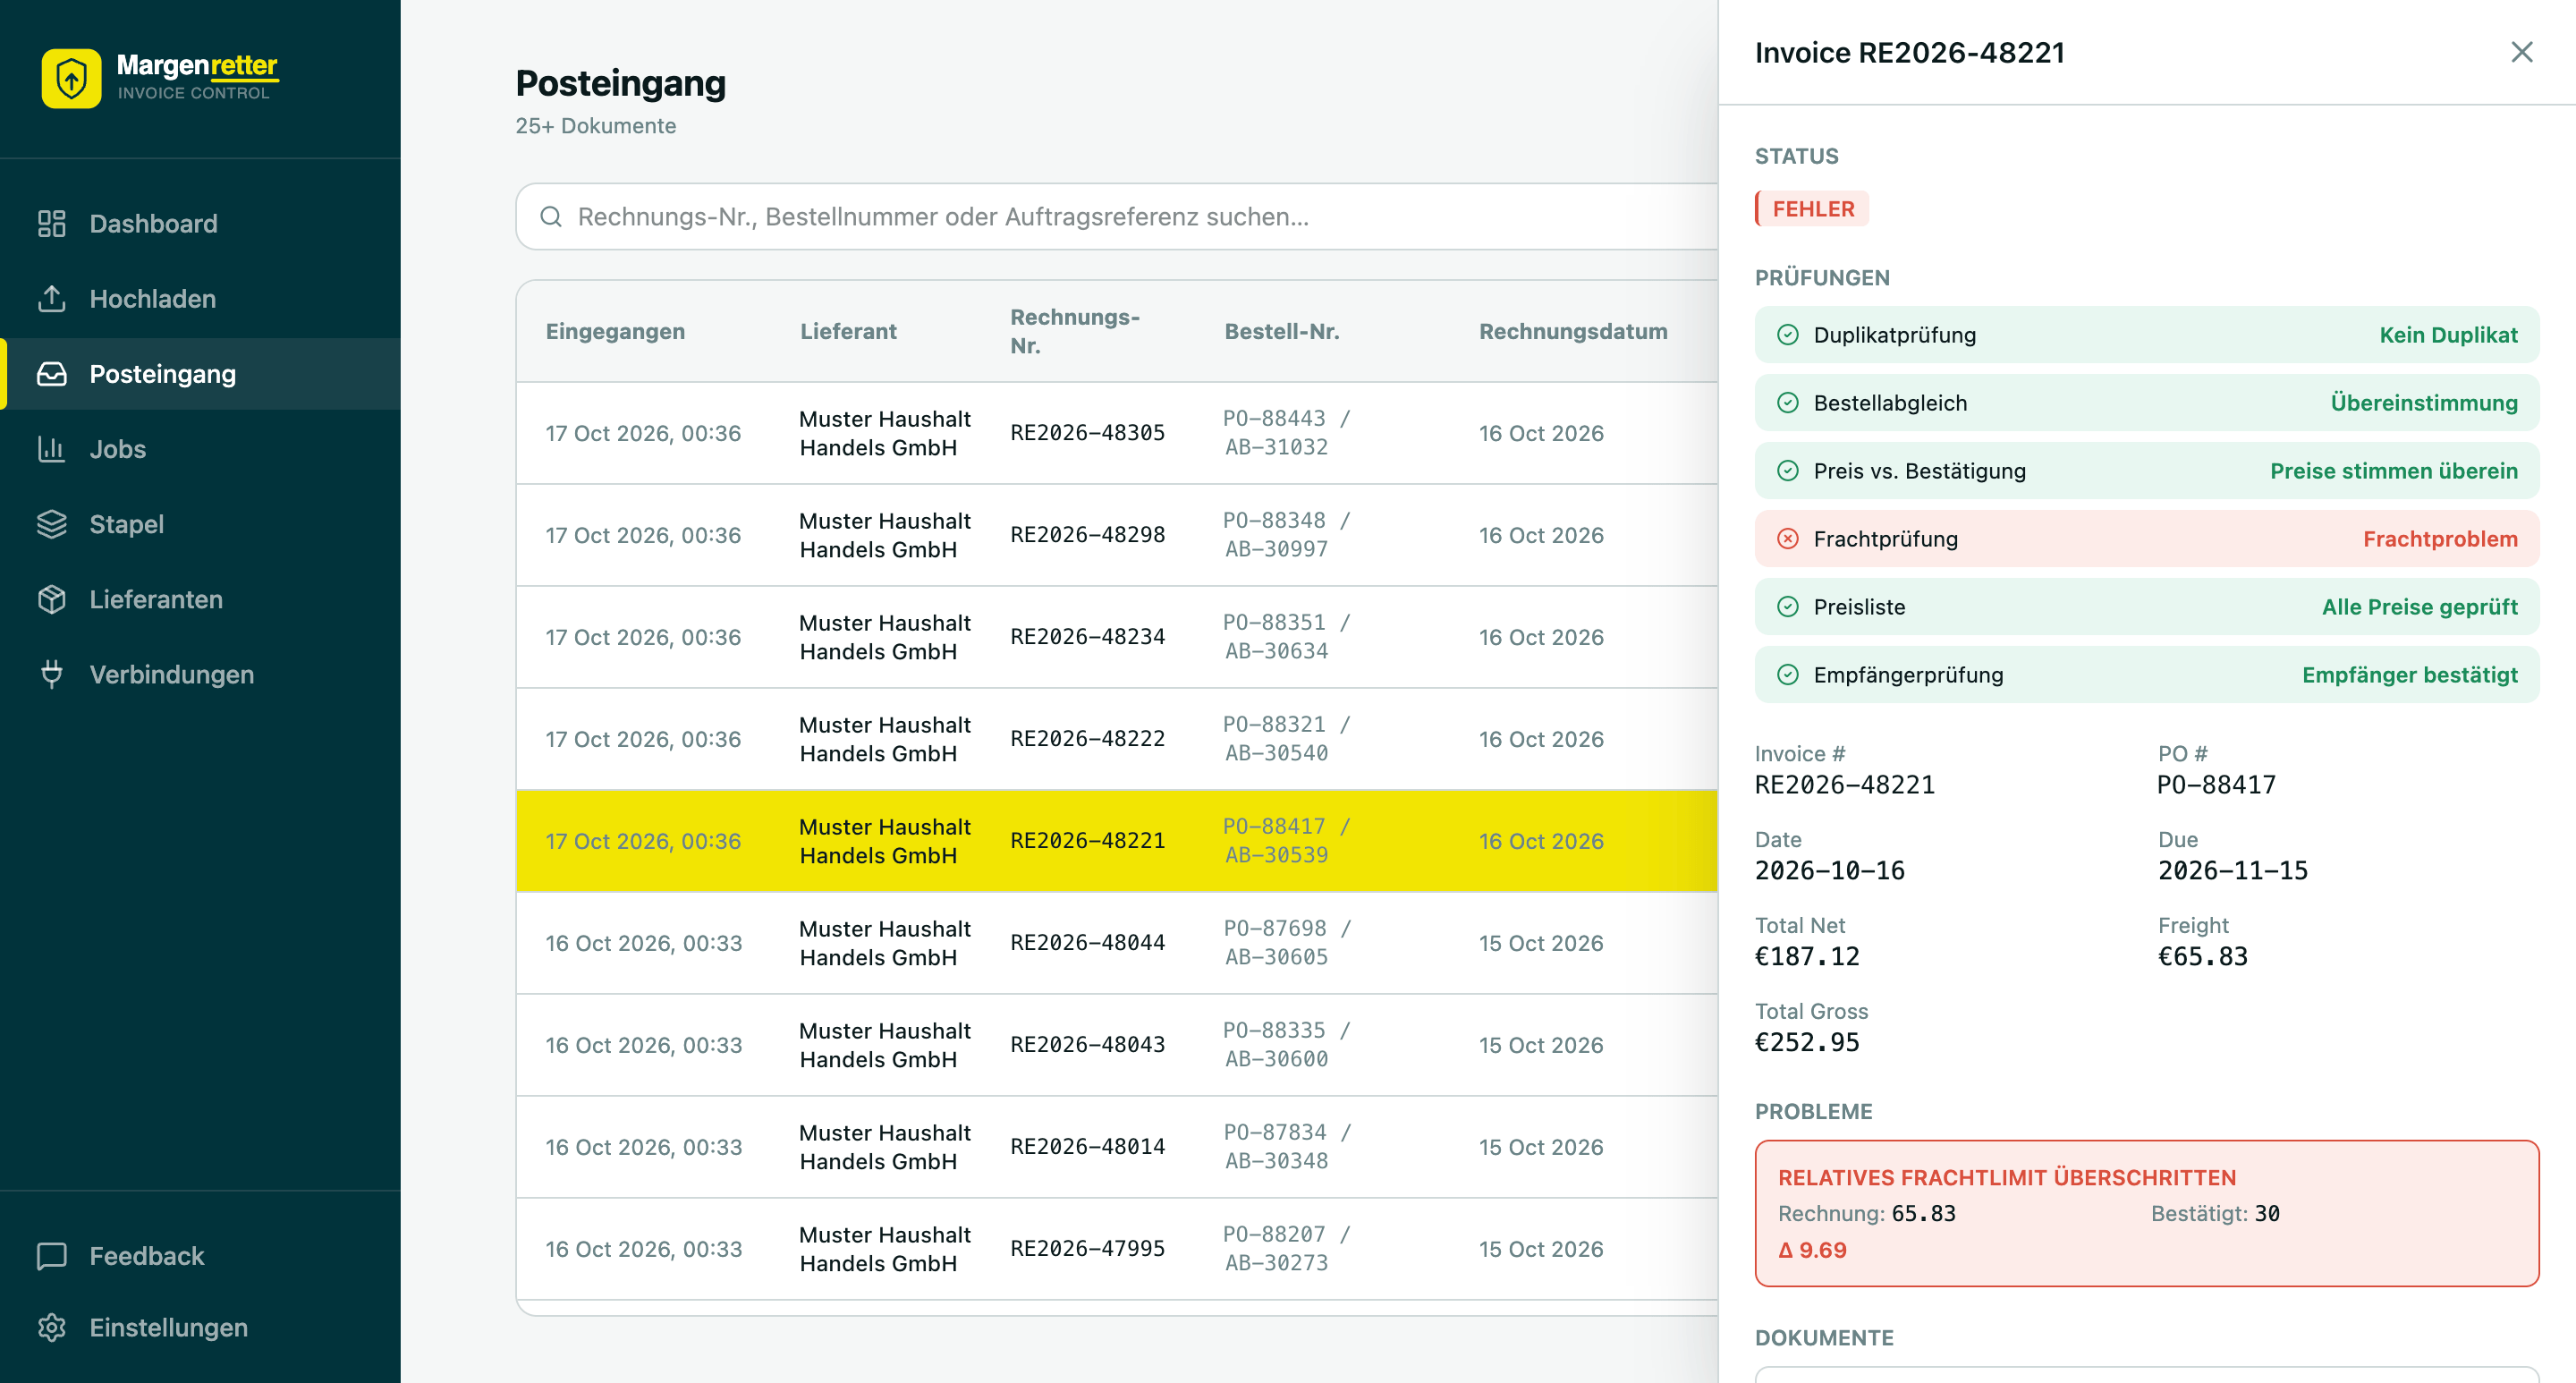This screenshot has width=2576, height=1383.
Task: Click the Empfängerprüfung check icon
Action: point(1788,674)
